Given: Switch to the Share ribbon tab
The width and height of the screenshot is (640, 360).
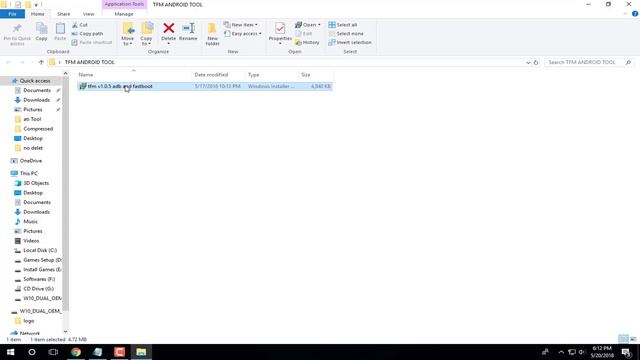Looking at the screenshot, I should click(x=64, y=14).
